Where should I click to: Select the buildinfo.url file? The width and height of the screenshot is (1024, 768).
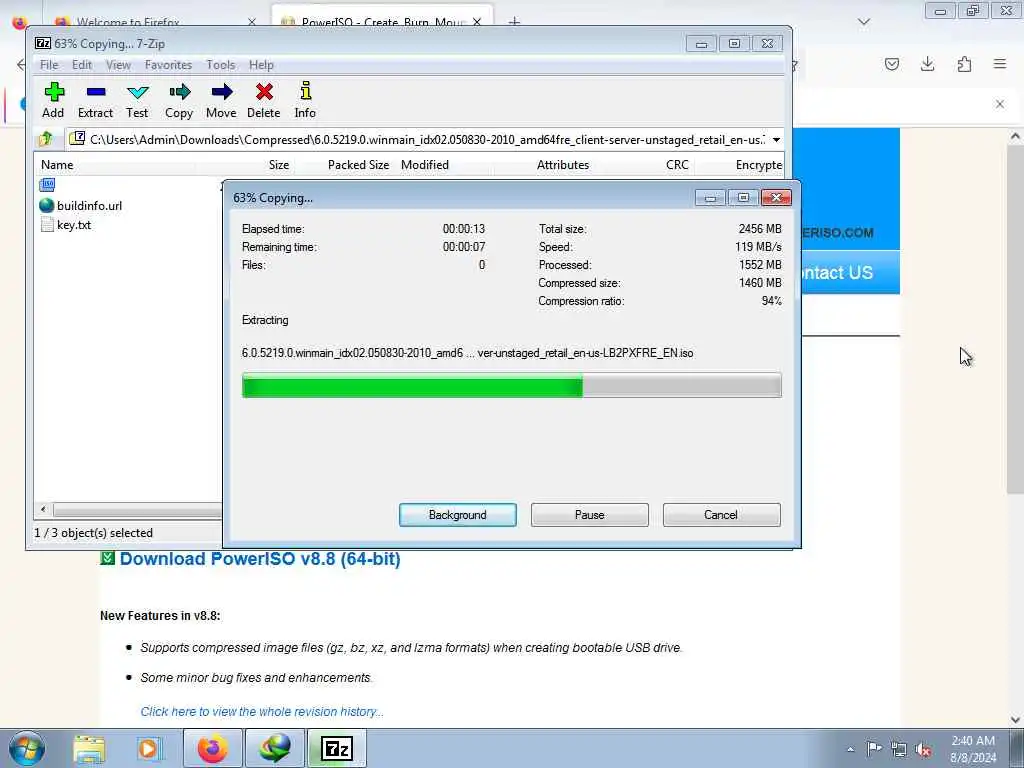[x=81, y=206]
